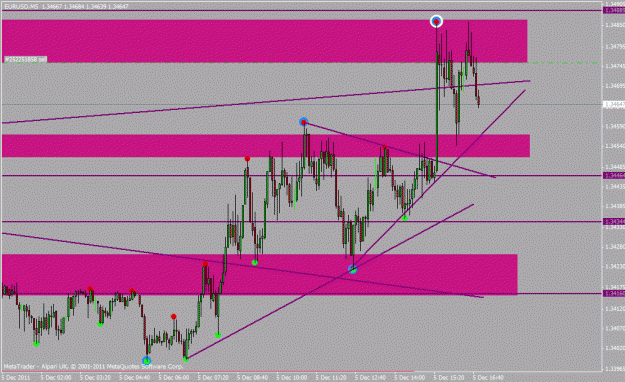
Task: Click the '5 Dec 07:20' time axis label
Action: point(213,377)
